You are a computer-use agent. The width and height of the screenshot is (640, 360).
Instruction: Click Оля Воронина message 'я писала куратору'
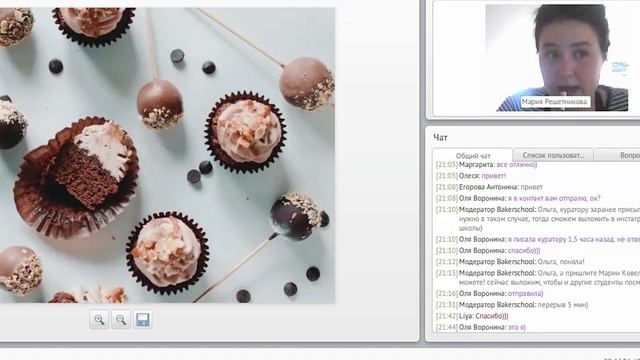pyautogui.click(x=538, y=239)
